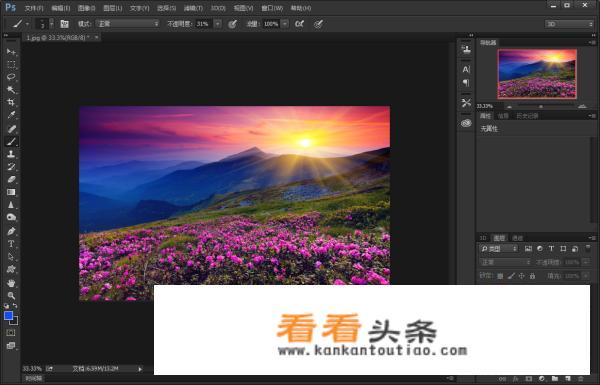This screenshot has width=600, height=385.
Task: Change the screen mode
Action: click(11, 346)
